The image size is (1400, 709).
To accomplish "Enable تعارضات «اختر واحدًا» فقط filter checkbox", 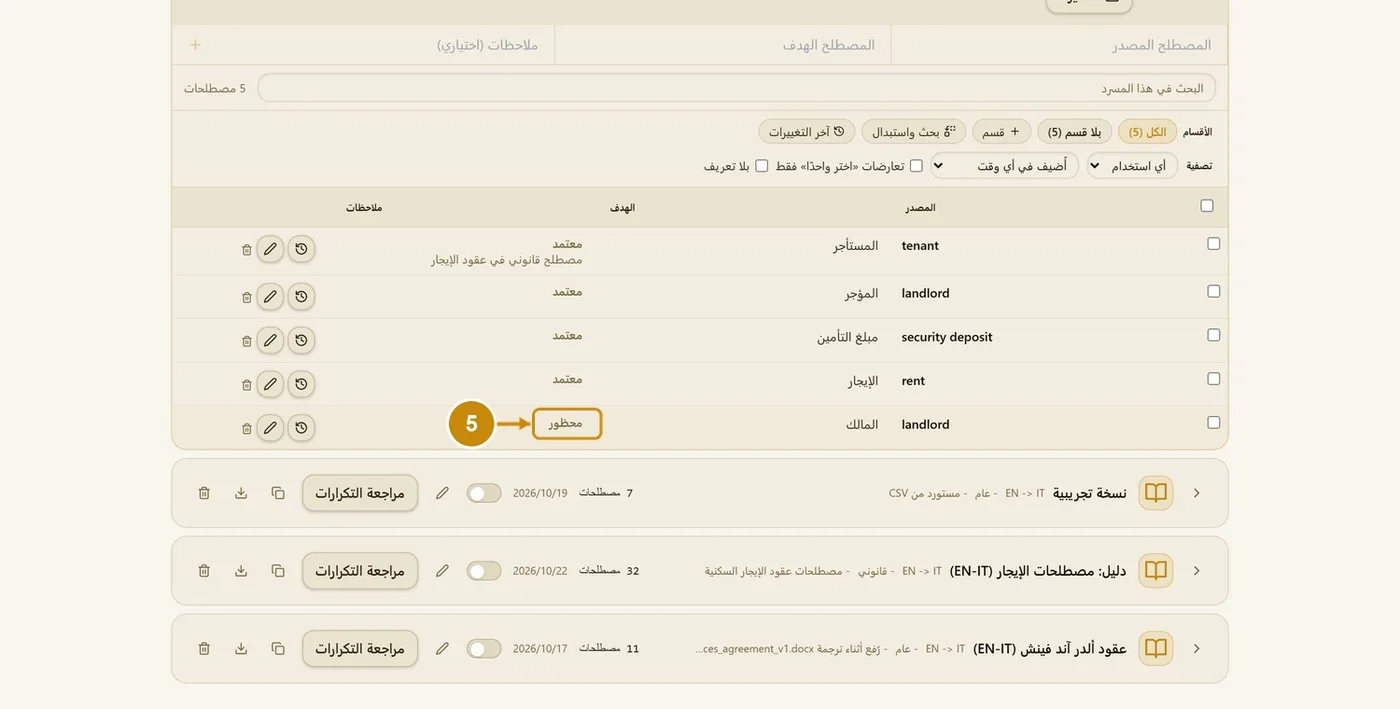I will 916,166.
